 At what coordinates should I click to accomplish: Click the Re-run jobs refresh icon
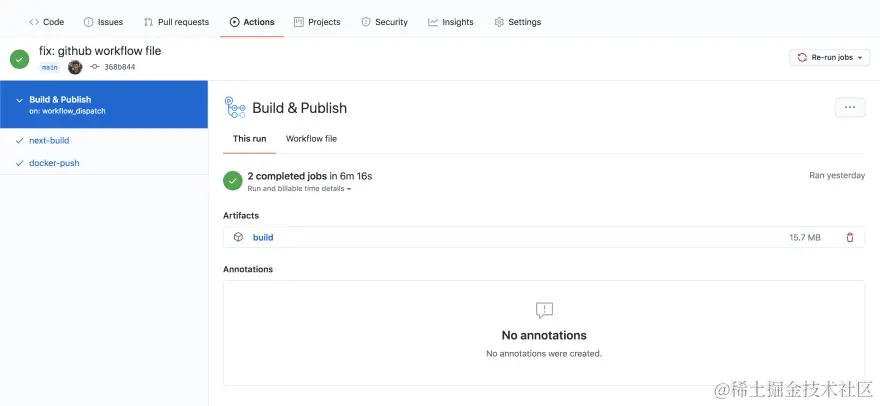(x=802, y=57)
